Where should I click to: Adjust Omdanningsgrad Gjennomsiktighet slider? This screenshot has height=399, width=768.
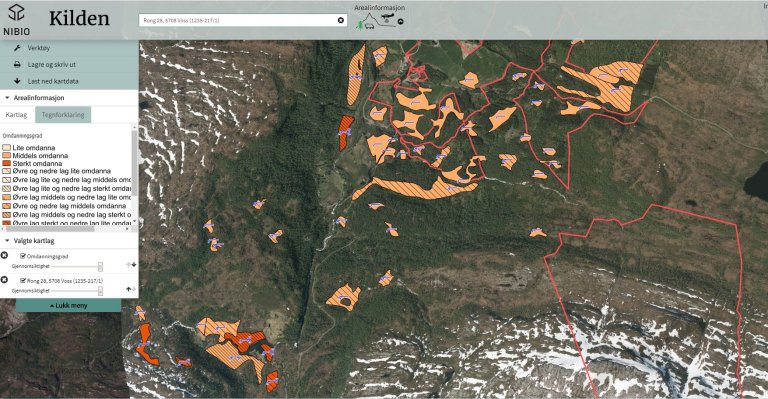click(x=100, y=266)
